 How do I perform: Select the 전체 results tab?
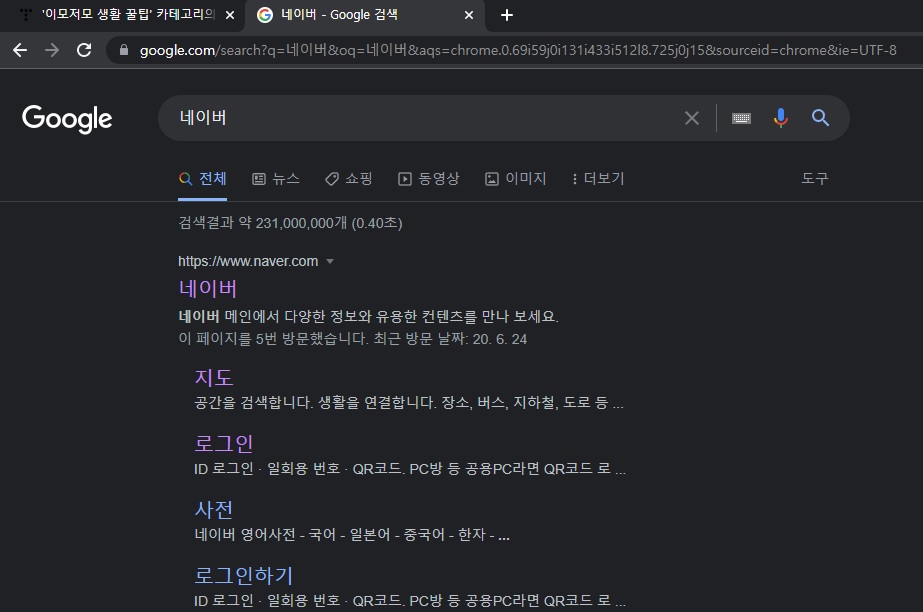tap(202, 178)
